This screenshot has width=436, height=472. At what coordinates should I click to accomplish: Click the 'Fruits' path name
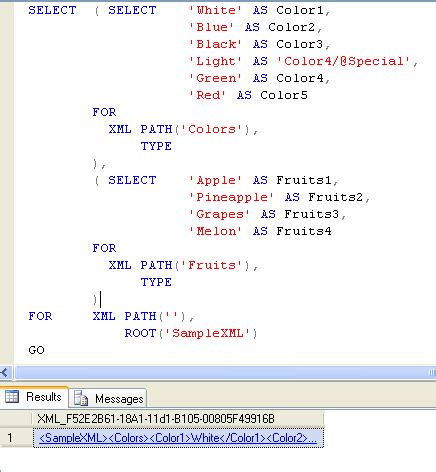(x=212, y=265)
